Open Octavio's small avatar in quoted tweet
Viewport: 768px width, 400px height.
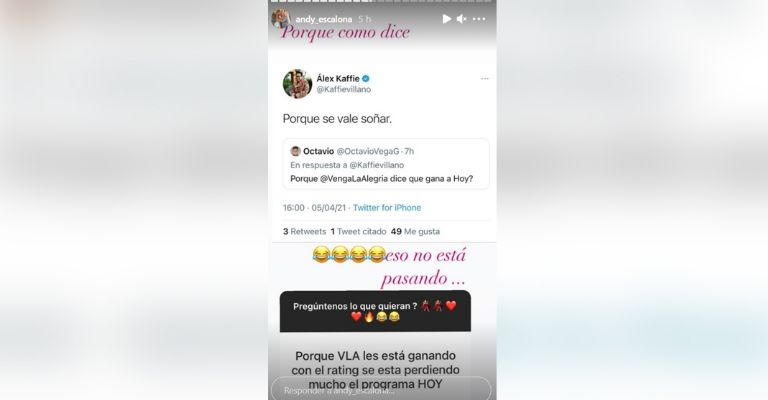pos(295,151)
